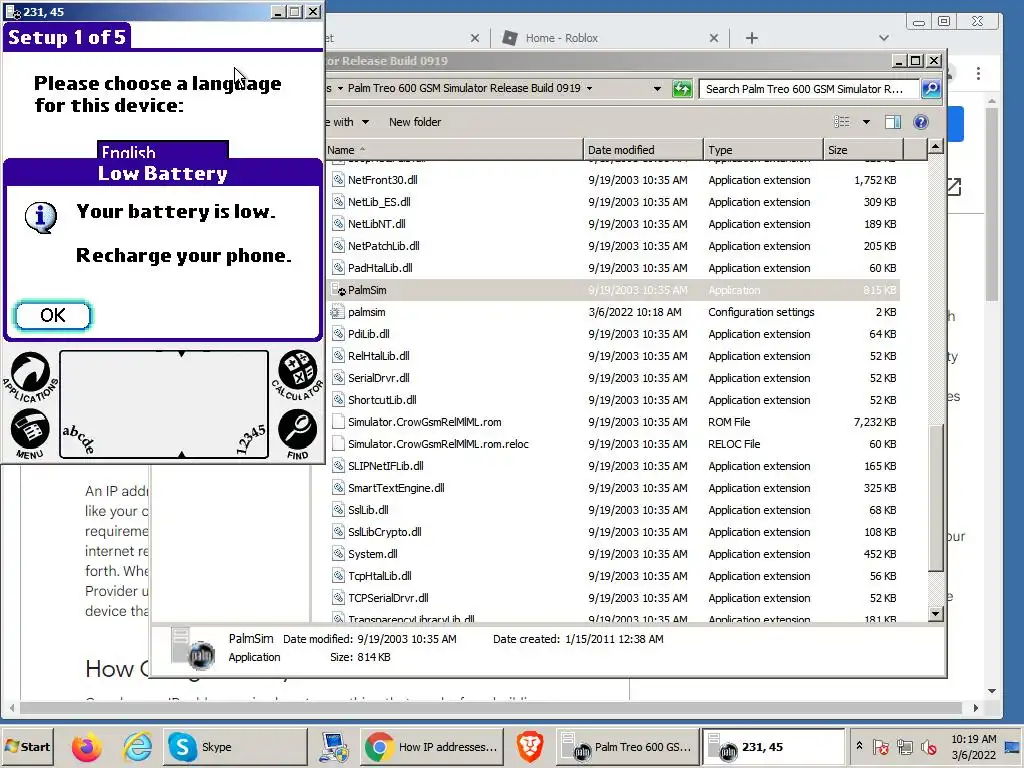The height and width of the screenshot is (768, 1024).
Task: Select the PalmSim application row
Action: pyautogui.click(x=614, y=290)
